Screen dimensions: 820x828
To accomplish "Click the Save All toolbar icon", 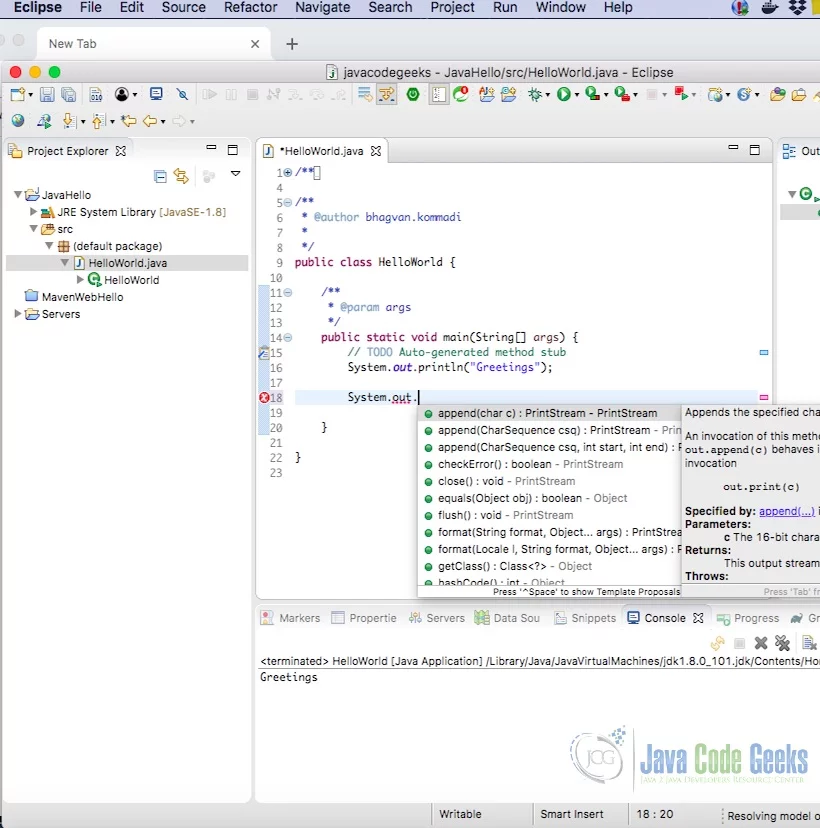I will coord(68,95).
